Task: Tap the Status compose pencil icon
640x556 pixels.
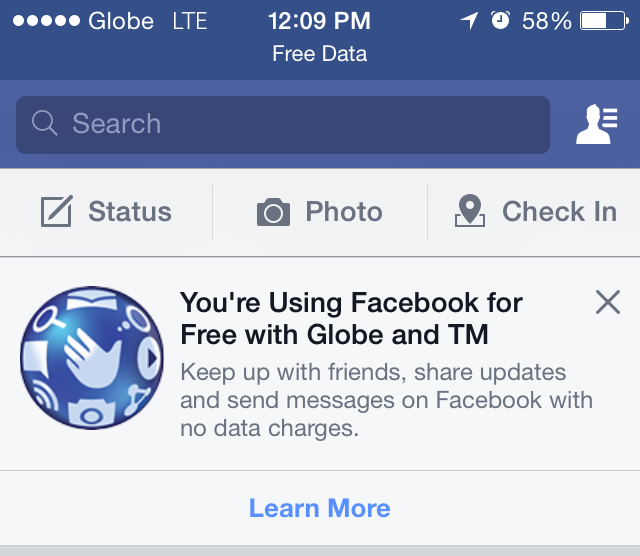Action: 56,212
